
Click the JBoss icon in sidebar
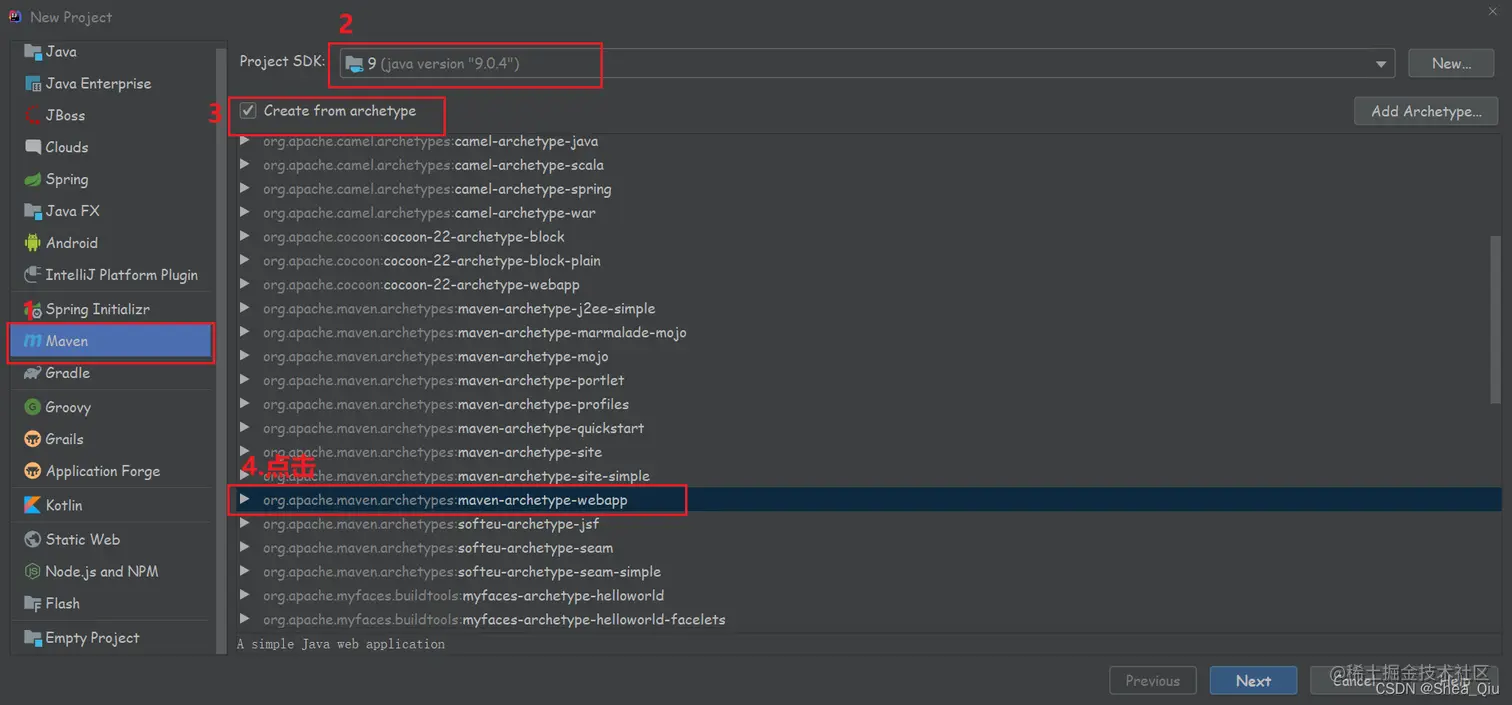click(32, 116)
